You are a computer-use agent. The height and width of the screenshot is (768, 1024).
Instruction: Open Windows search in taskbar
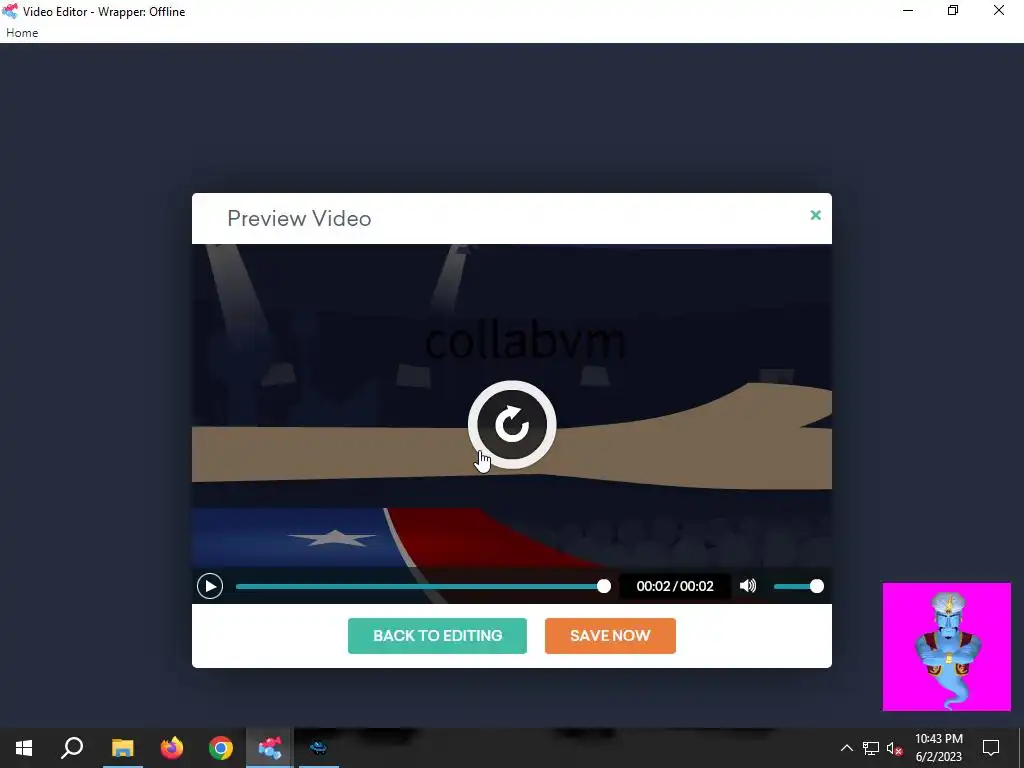(x=72, y=748)
